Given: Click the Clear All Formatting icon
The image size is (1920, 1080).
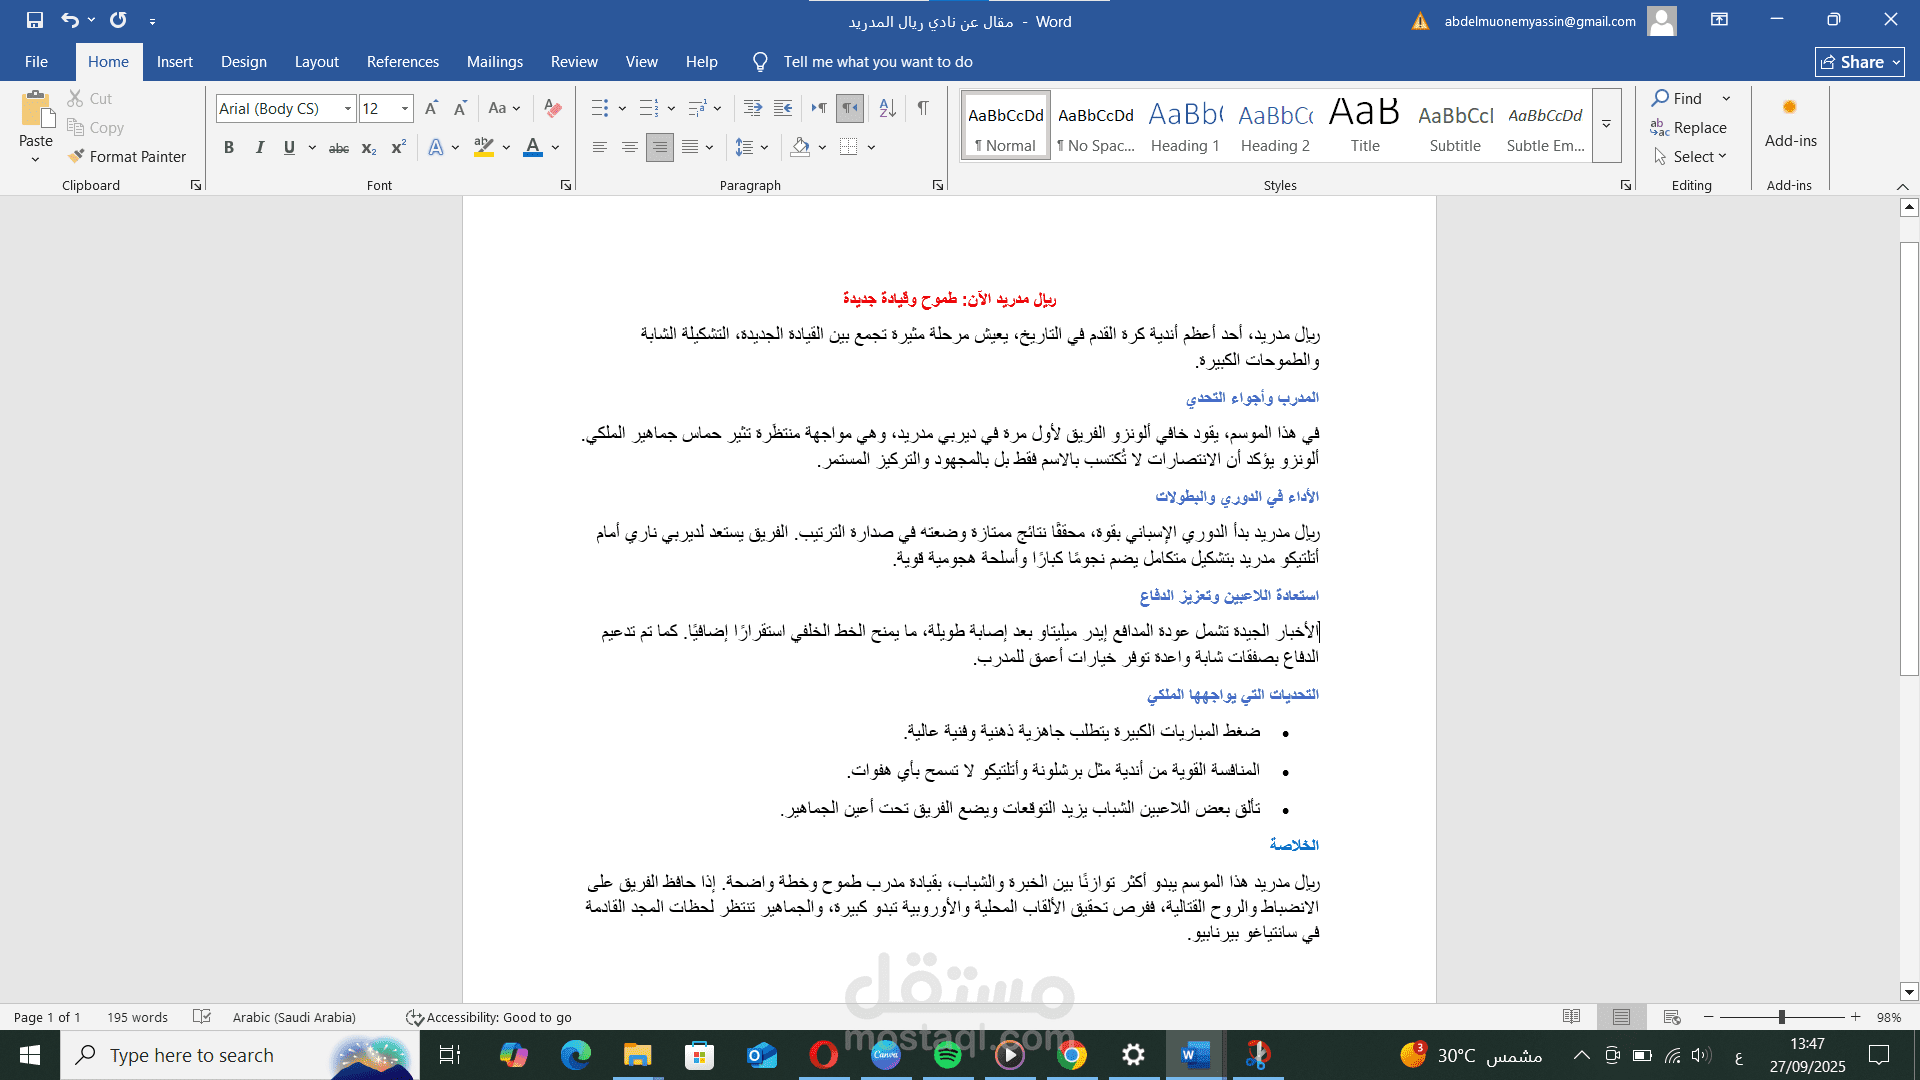Looking at the screenshot, I should coord(552,108).
